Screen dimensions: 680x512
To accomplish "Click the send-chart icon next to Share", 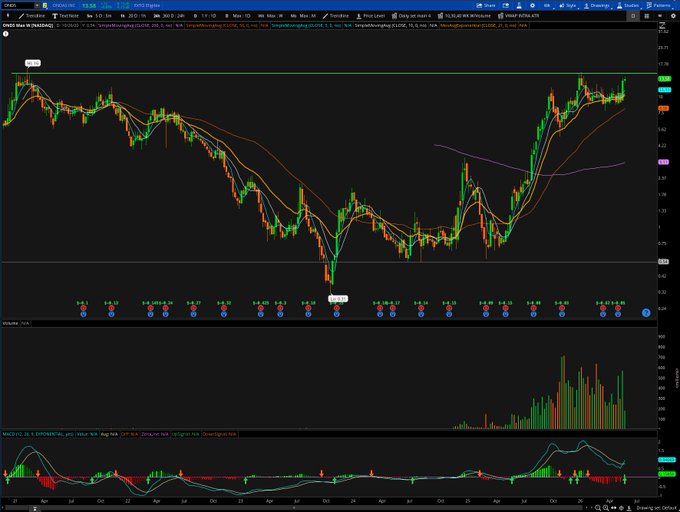I will (506, 6).
